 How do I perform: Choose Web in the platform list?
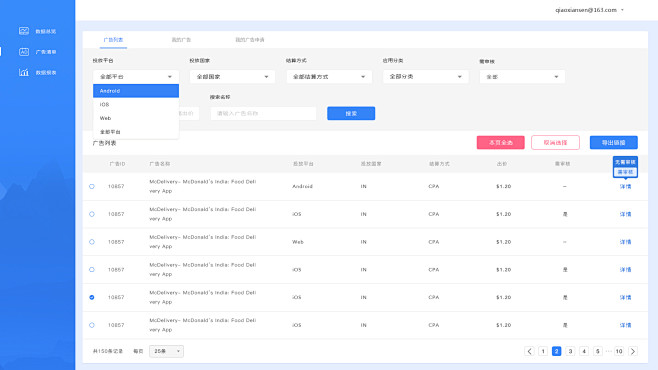[x=136, y=118]
